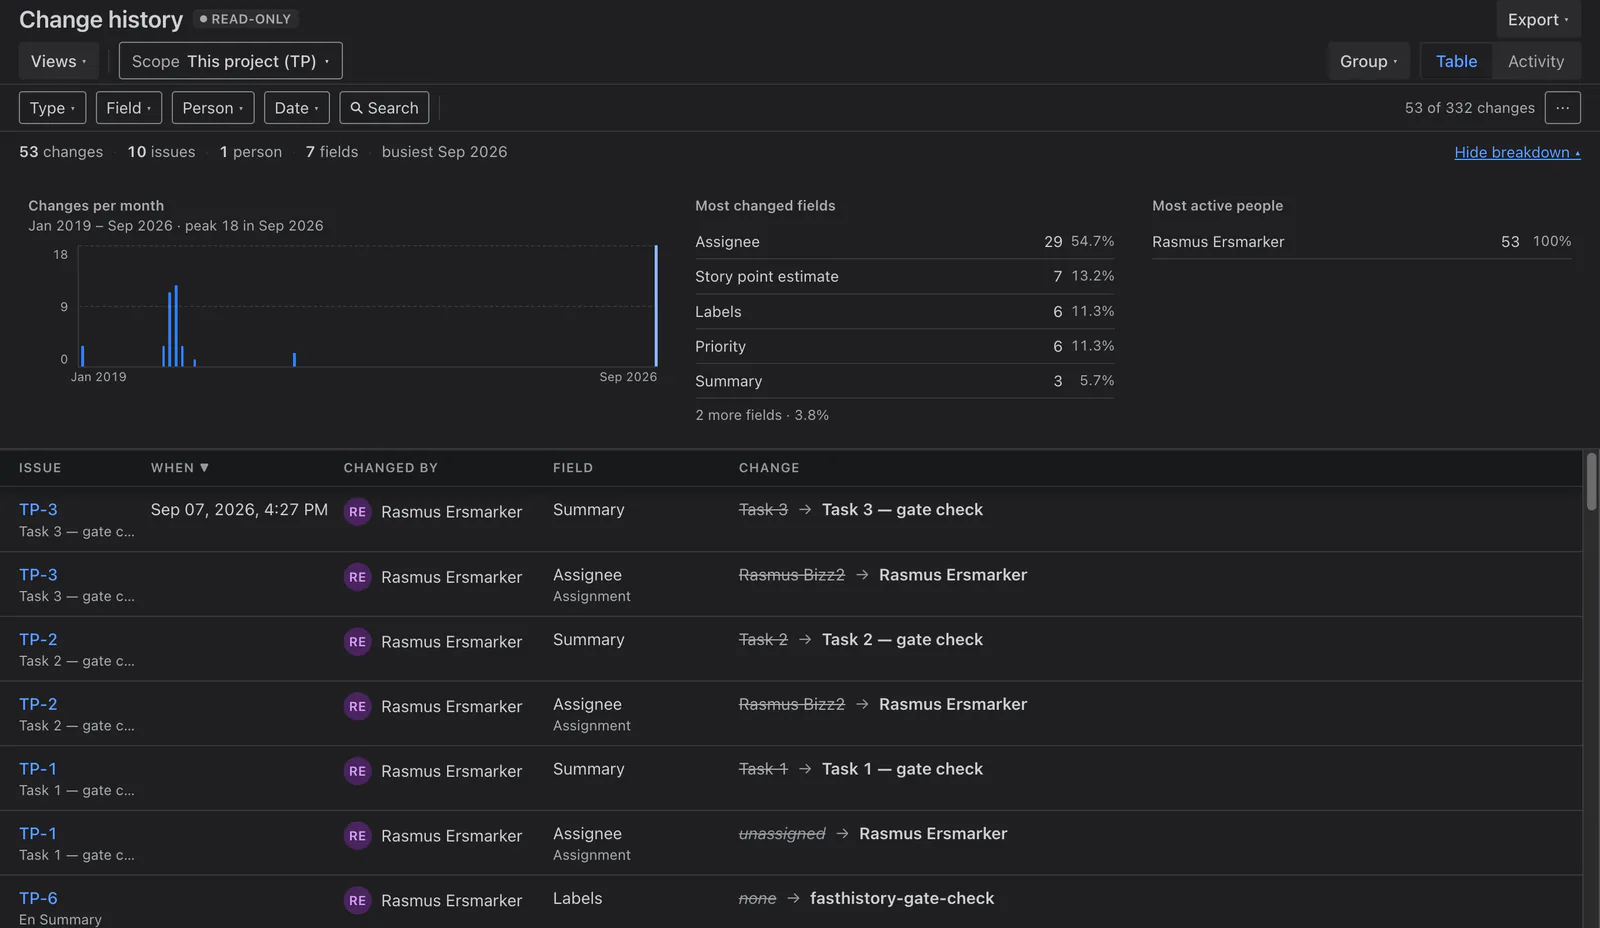Click the CHANGED BY column header
This screenshot has height=928, width=1600.
(x=391, y=468)
